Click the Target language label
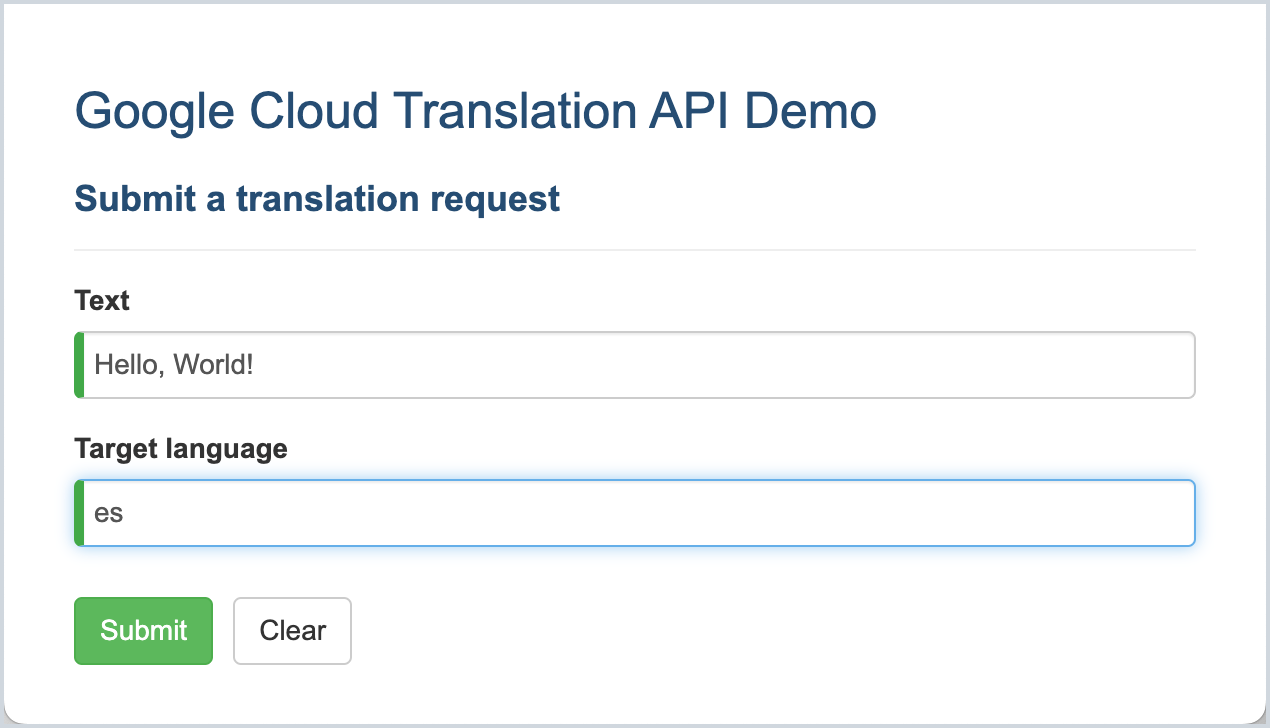The image size is (1270, 728). tap(181, 449)
